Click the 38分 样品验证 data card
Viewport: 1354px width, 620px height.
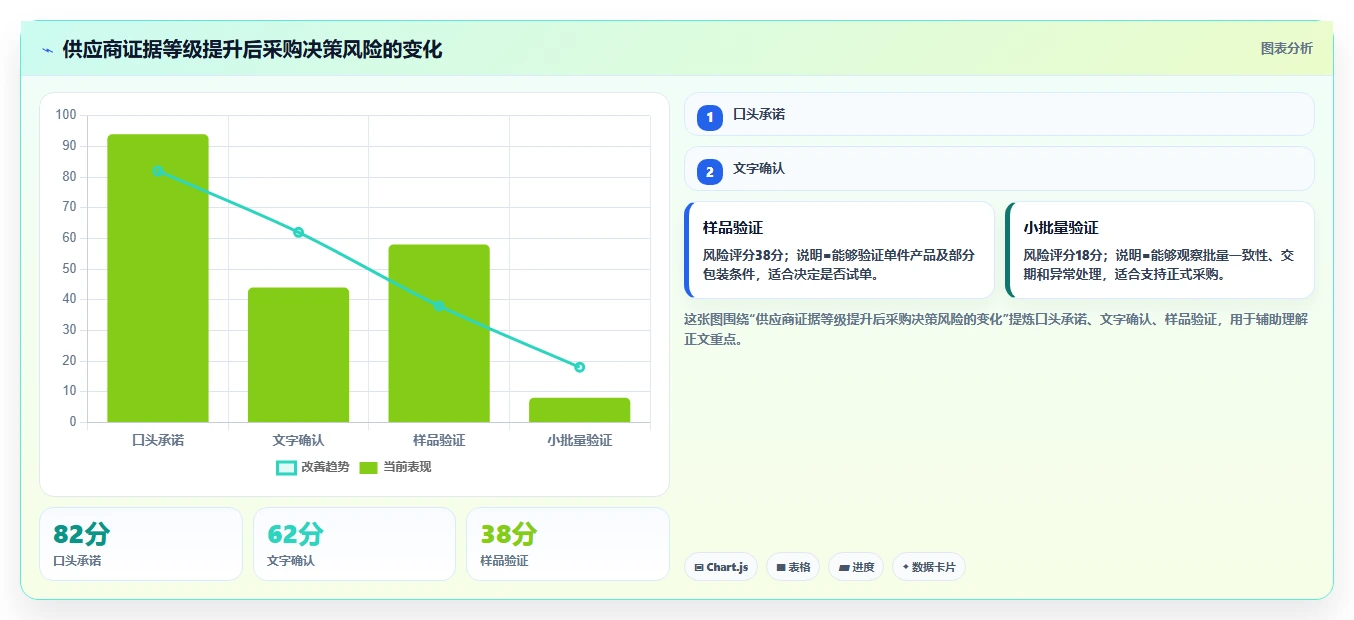pos(567,544)
